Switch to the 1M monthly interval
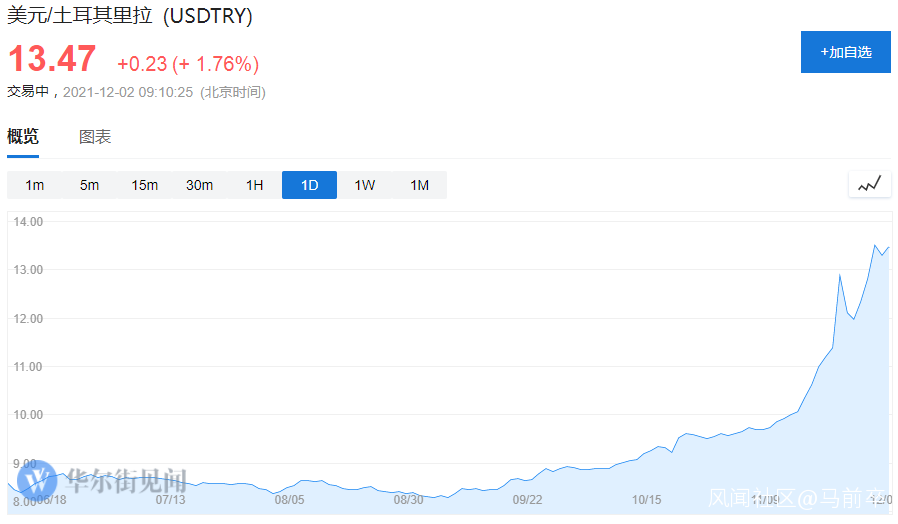Image resolution: width=898 pixels, height=524 pixels. [419, 185]
